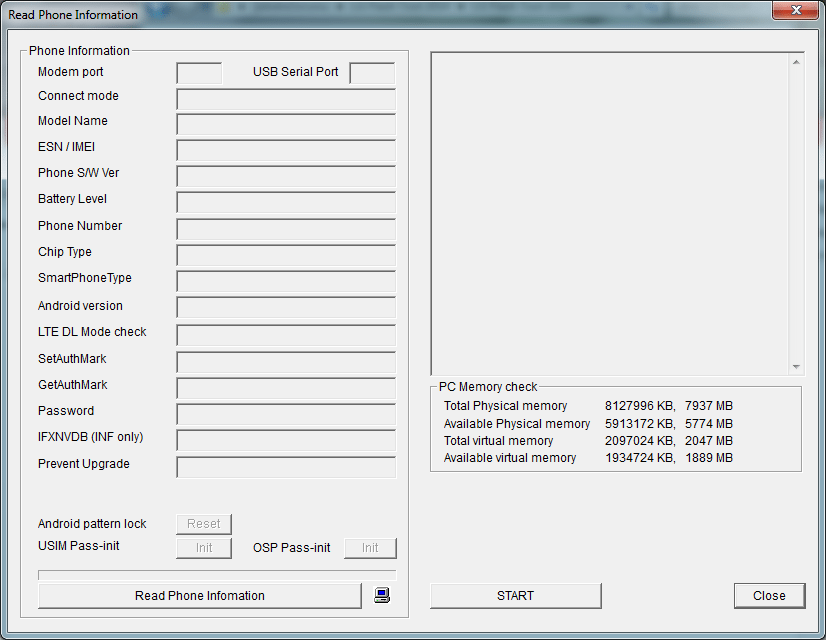Screen dimensions: 826x640
Task: Click the Battery Level field
Action: (286, 202)
